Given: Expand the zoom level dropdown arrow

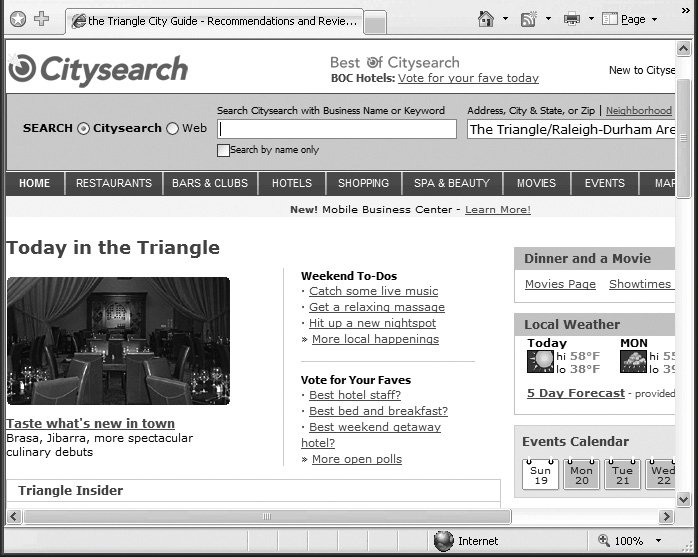Looking at the screenshot, I should pos(660,541).
